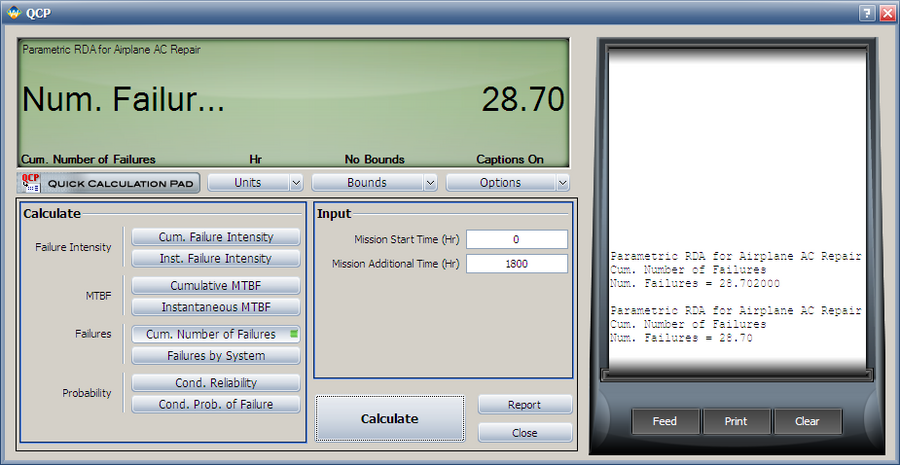Open the Report button
900x465 pixels.
tap(524, 405)
